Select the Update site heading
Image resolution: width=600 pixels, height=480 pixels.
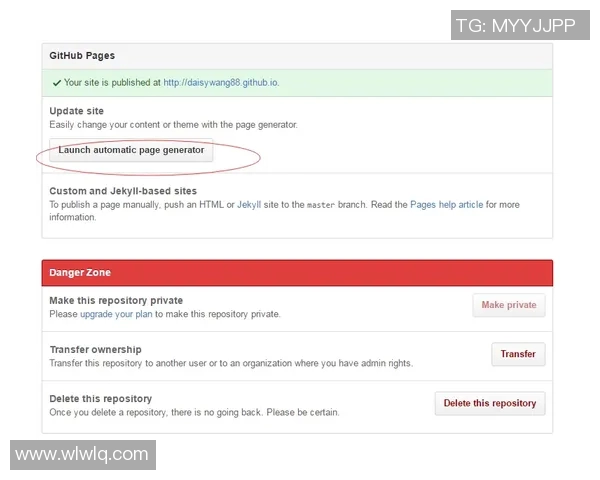[76, 111]
